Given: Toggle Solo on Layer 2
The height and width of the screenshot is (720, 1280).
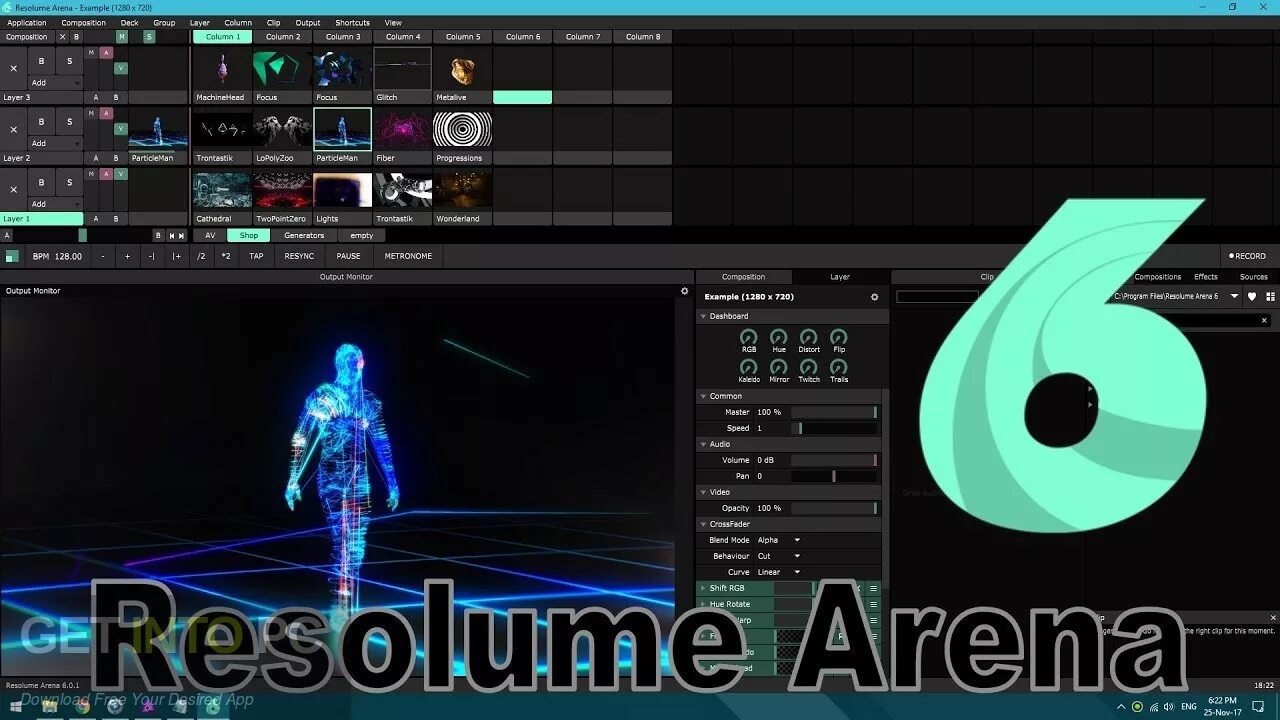Looking at the screenshot, I should coord(69,122).
